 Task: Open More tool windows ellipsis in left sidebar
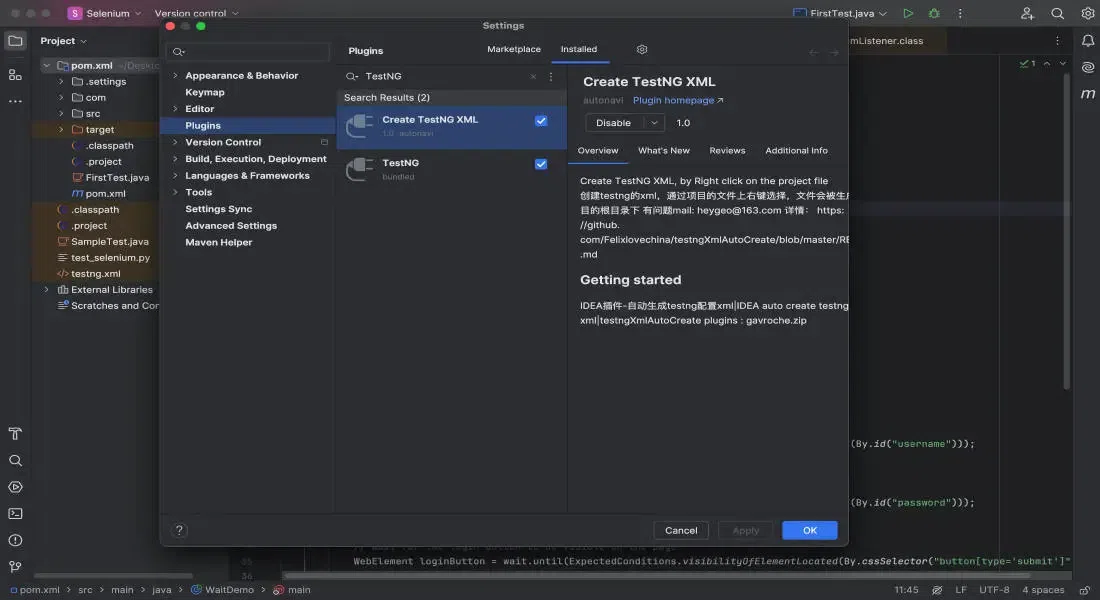(15, 102)
